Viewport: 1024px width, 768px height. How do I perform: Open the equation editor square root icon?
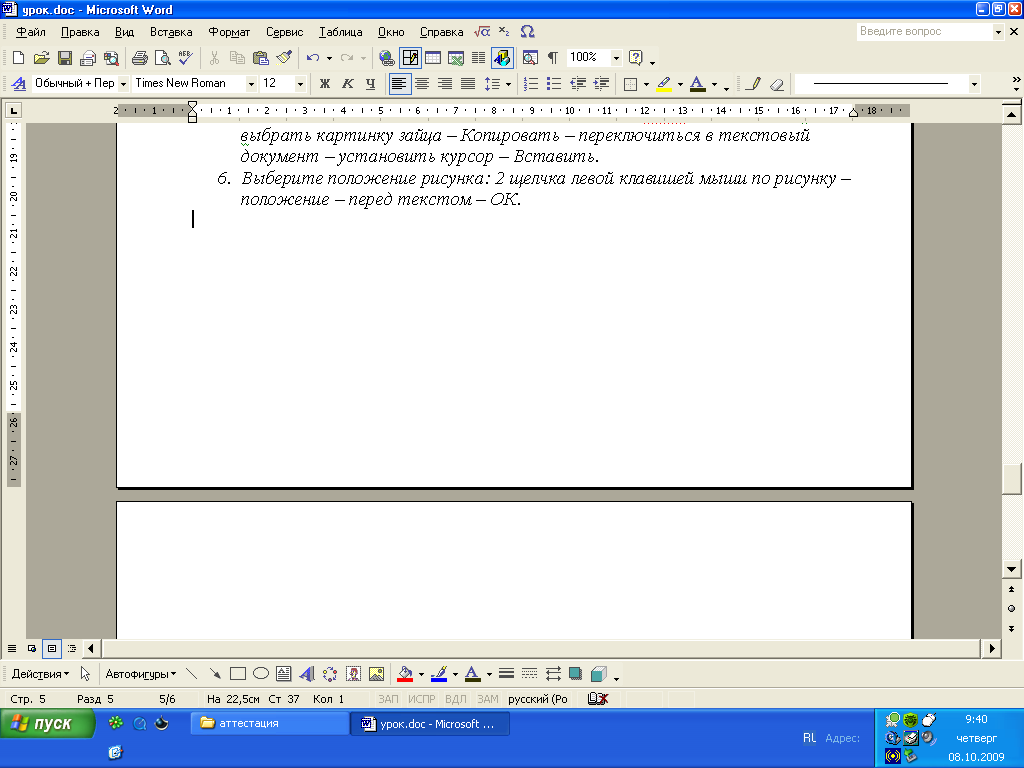tap(482, 31)
